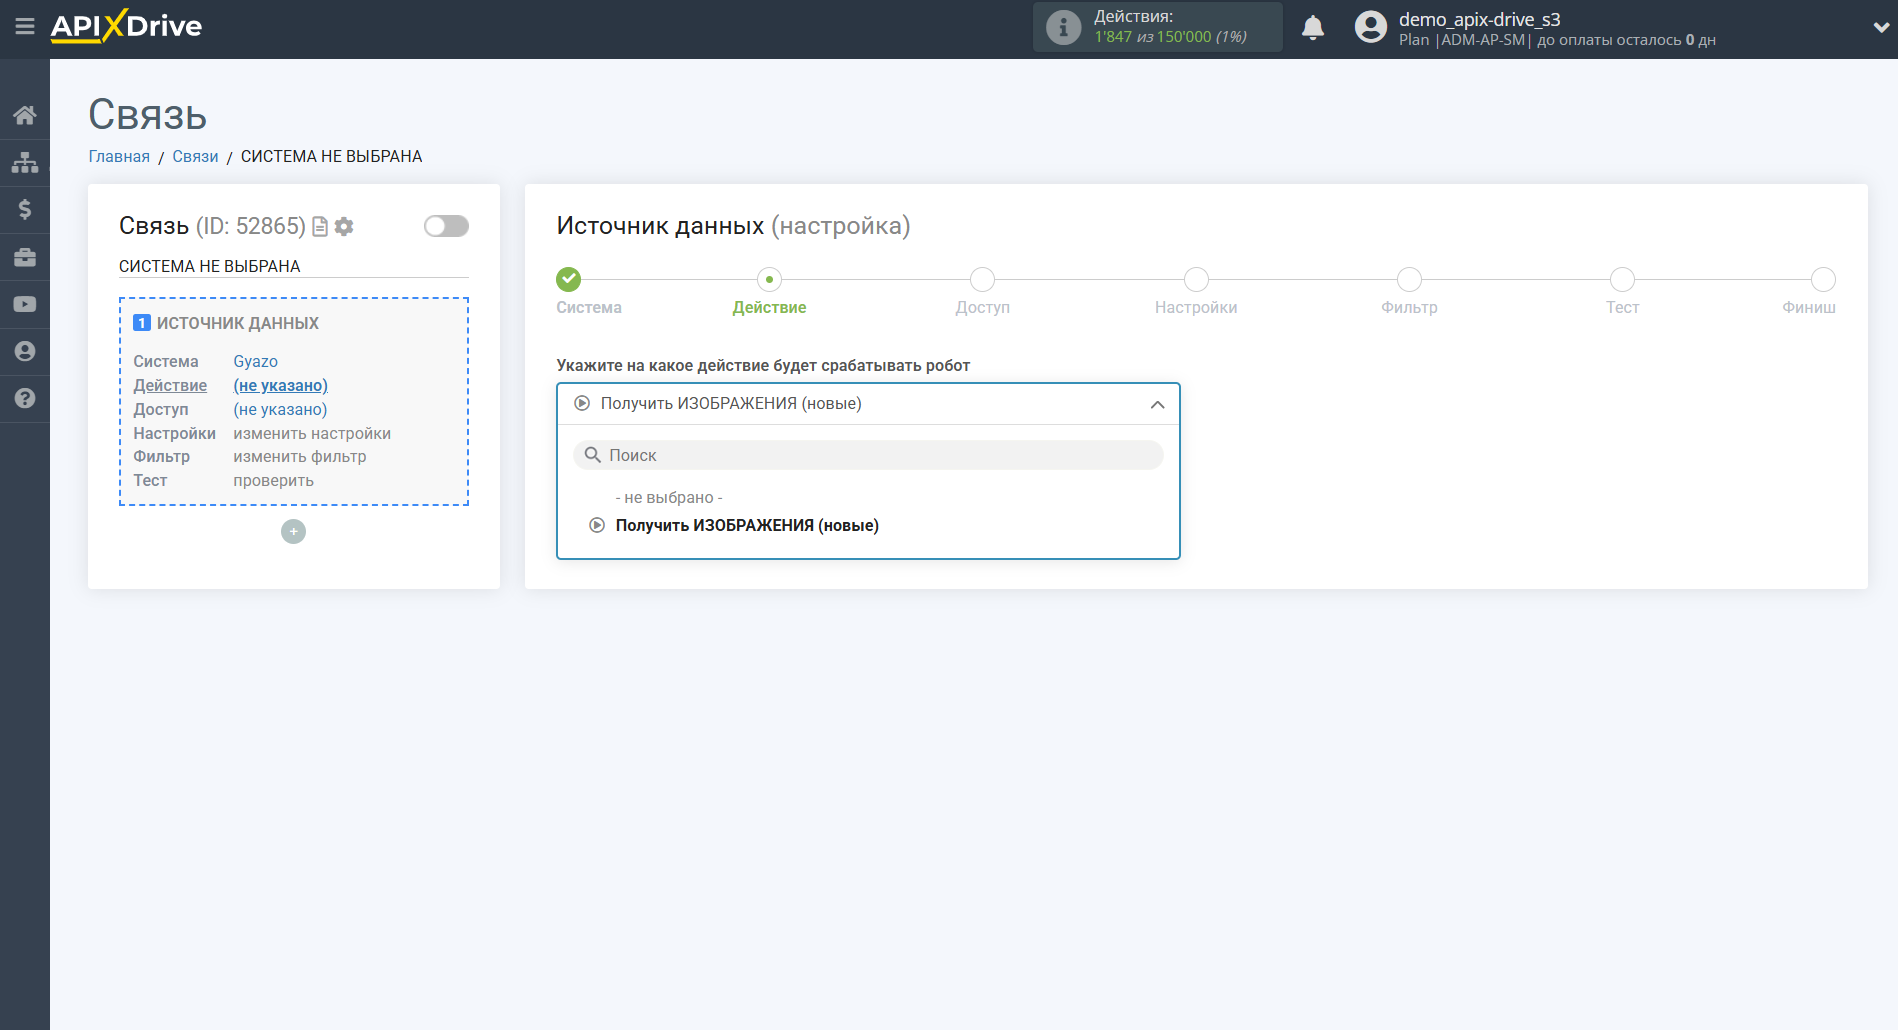Open the 'Связи' breadcrumb link
1898x1030 pixels.
click(195, 157)
